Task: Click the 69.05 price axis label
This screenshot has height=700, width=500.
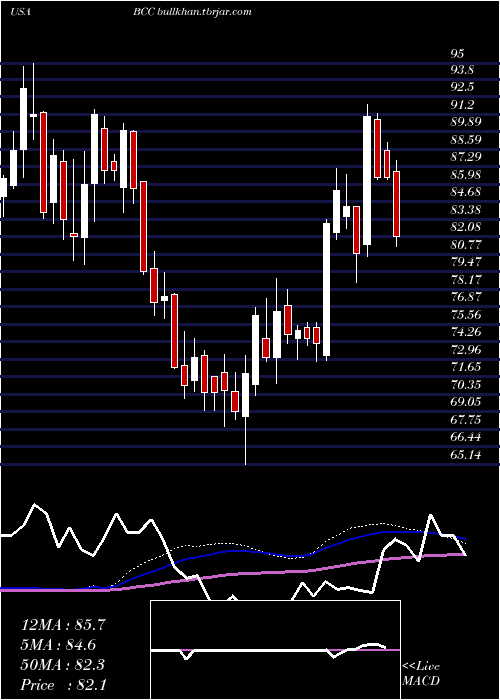Action: point(465,402)
